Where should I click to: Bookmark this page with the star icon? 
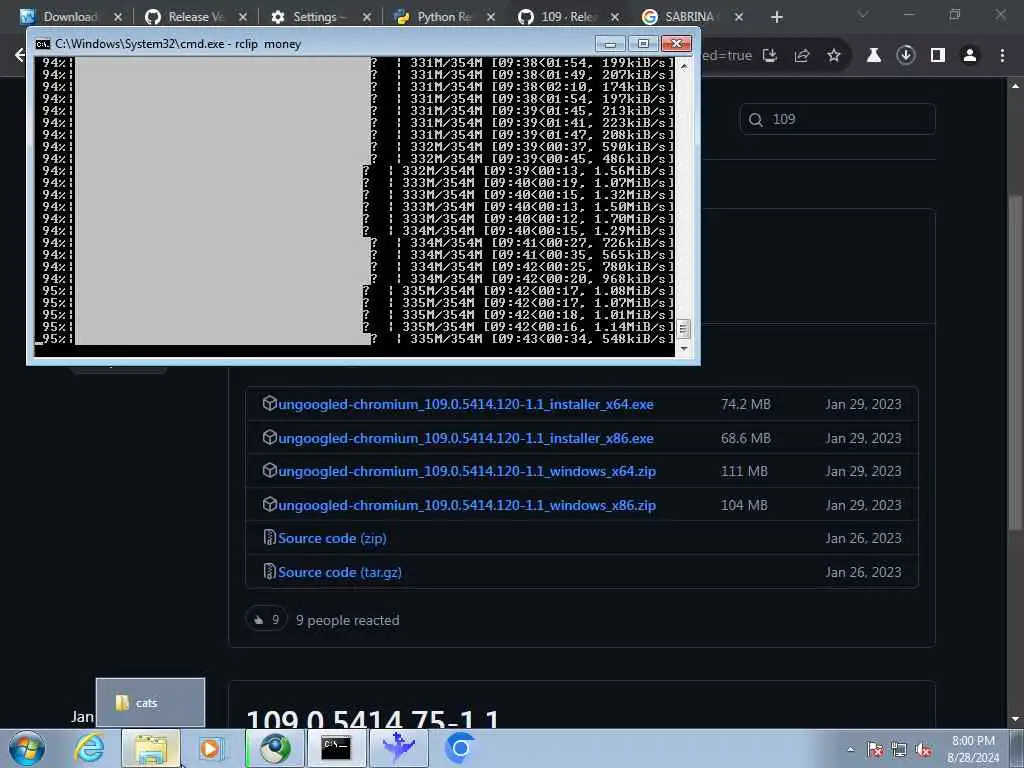[834, 56]
